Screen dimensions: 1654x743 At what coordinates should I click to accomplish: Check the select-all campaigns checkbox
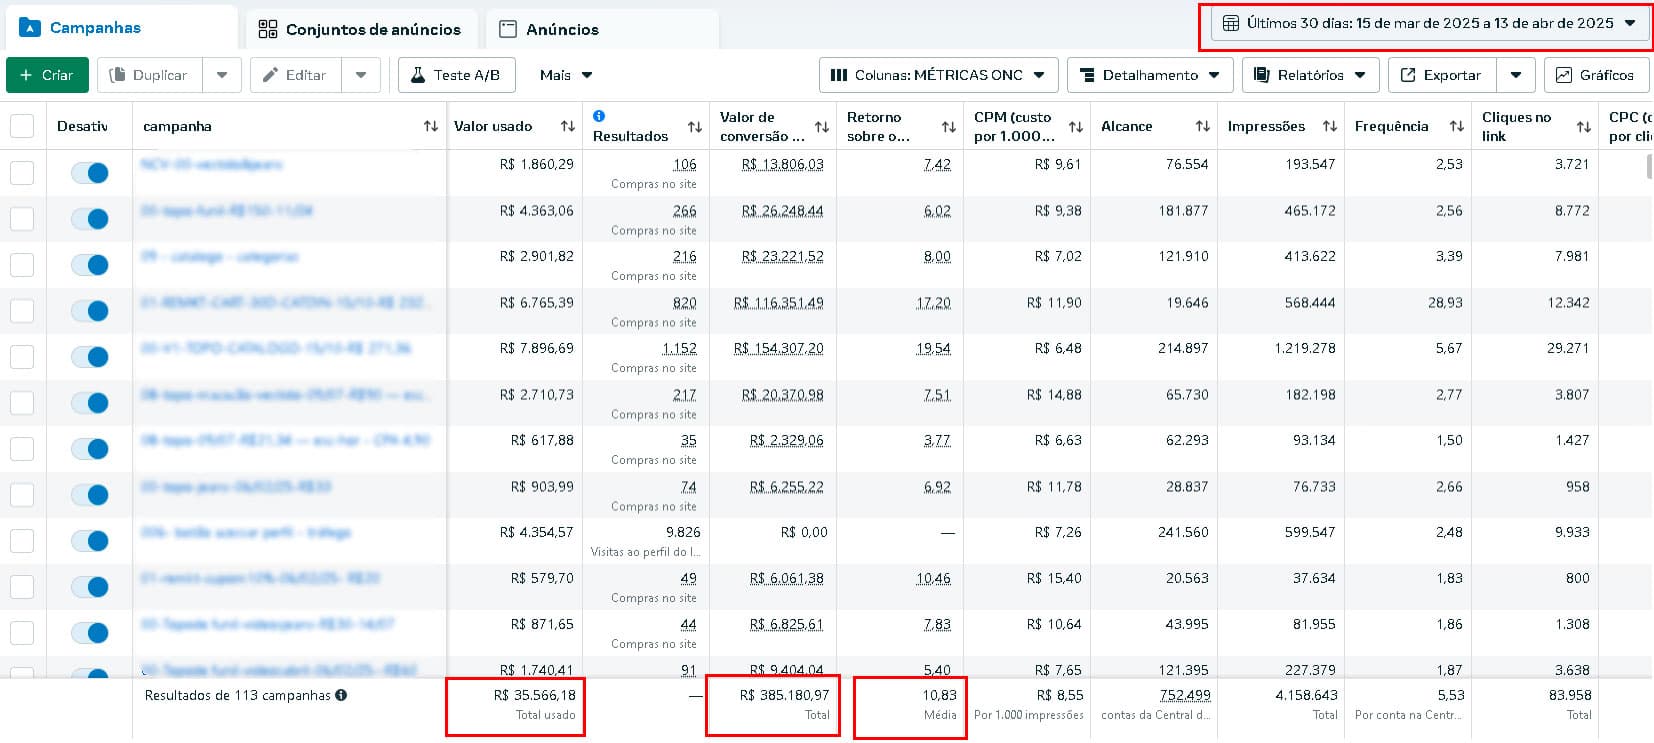[x=22, y=126]
